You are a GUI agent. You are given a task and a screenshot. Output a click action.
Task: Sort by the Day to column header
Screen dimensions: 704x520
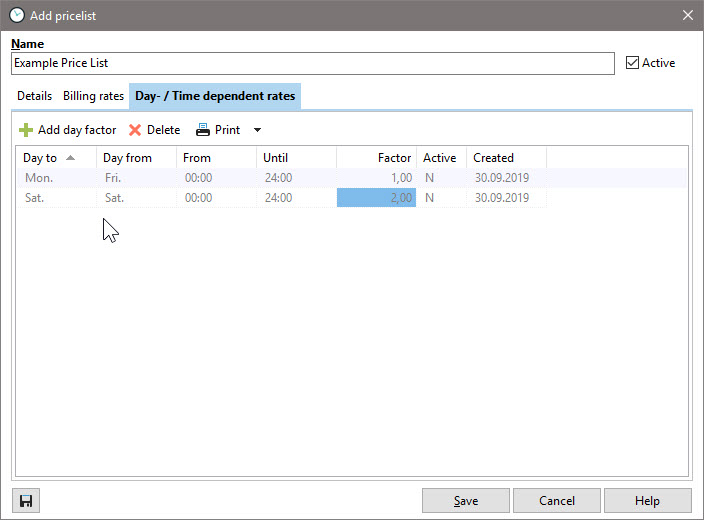(48, 158)
